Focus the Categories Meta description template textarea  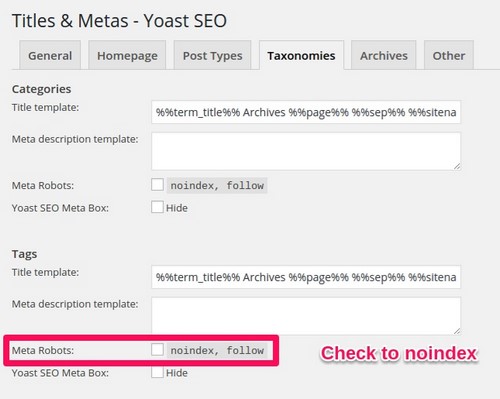(x=306, y=151)
